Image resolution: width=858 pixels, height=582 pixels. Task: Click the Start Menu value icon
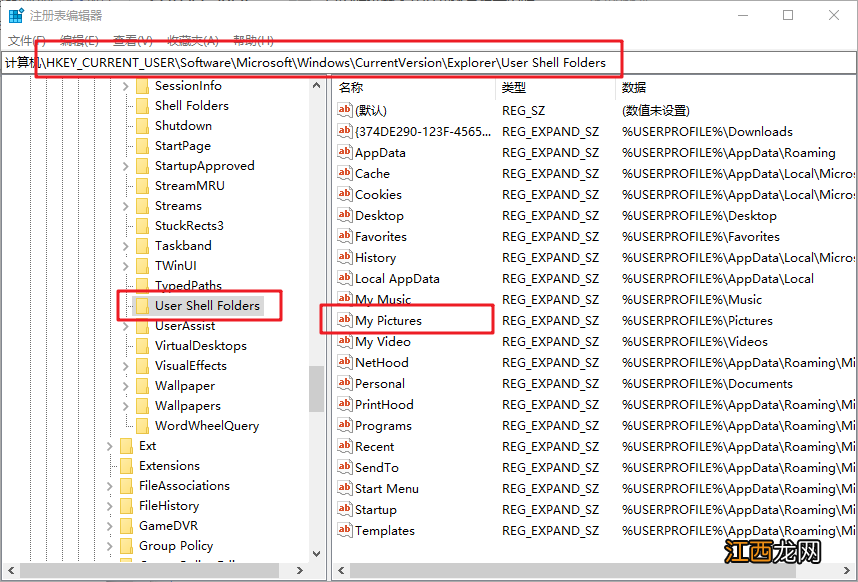pyautogui.click(x=344, y=488)
